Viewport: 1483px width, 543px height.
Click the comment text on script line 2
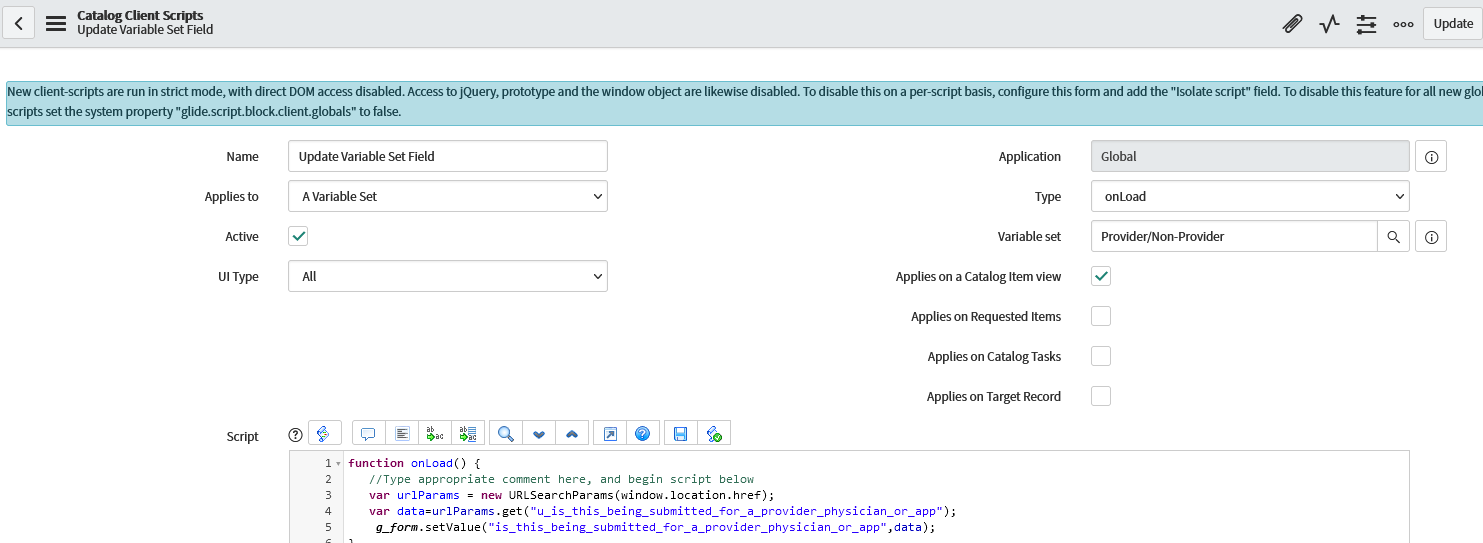click(x=561, y=479)
